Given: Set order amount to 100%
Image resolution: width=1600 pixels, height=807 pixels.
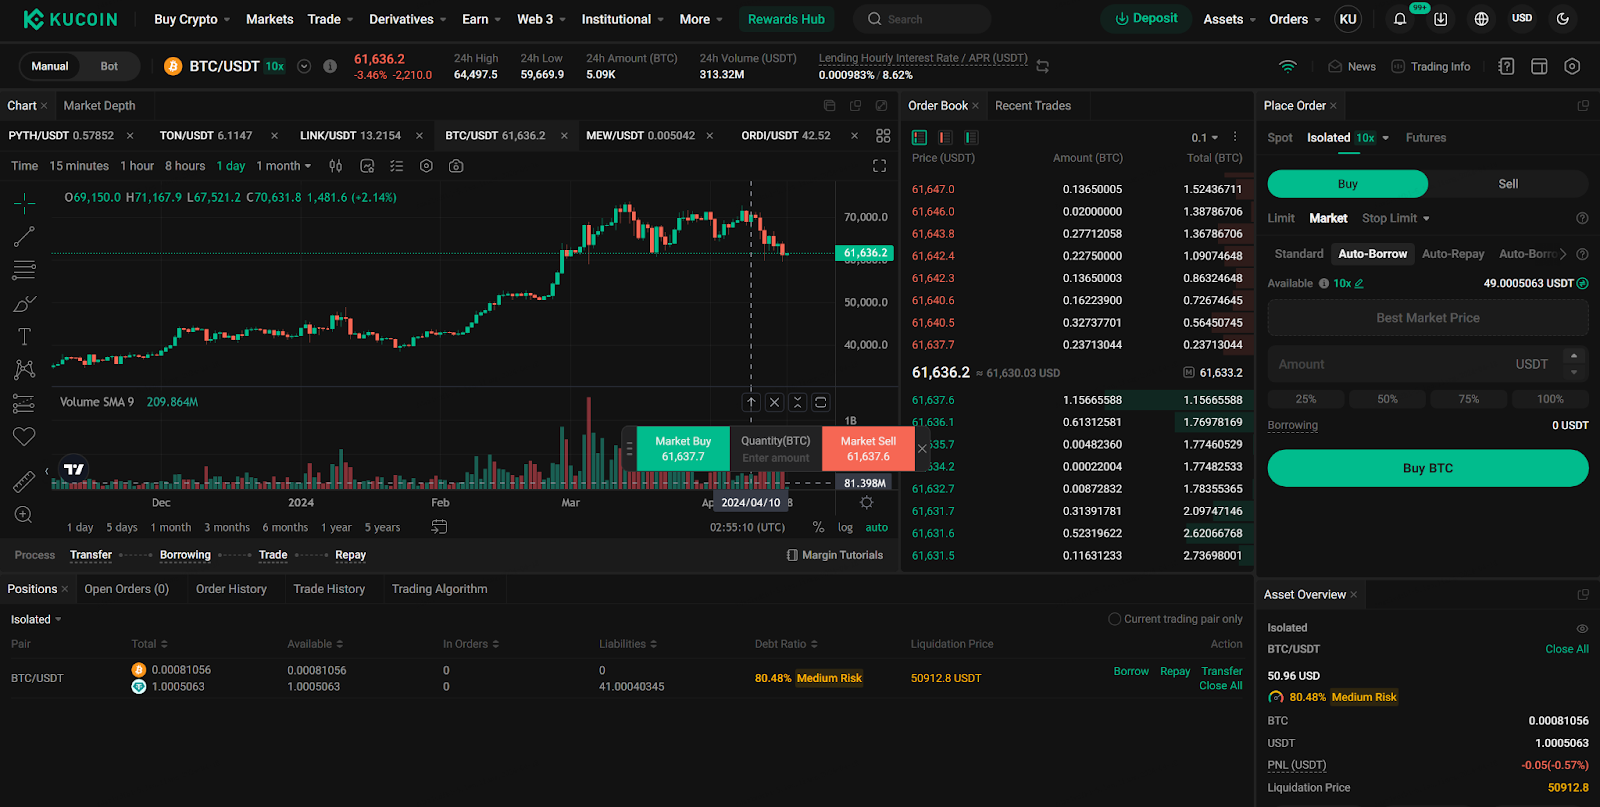Looking at the screenshot, I should [1550, 399].
